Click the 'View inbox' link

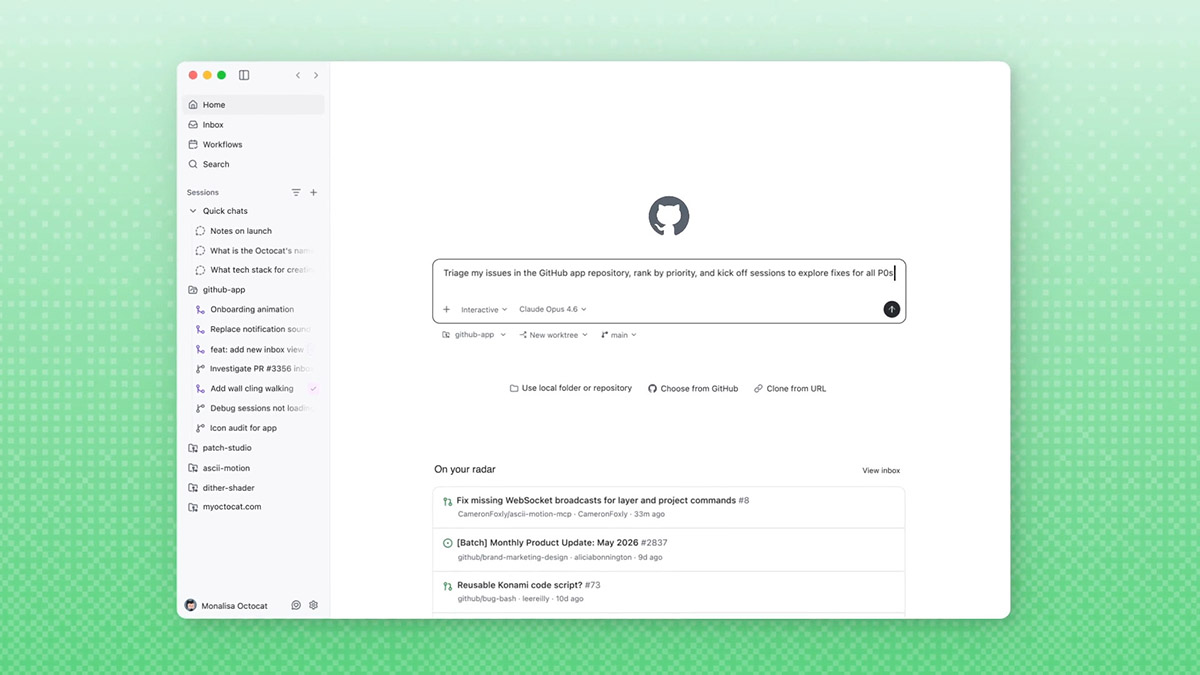coord(881,470)
